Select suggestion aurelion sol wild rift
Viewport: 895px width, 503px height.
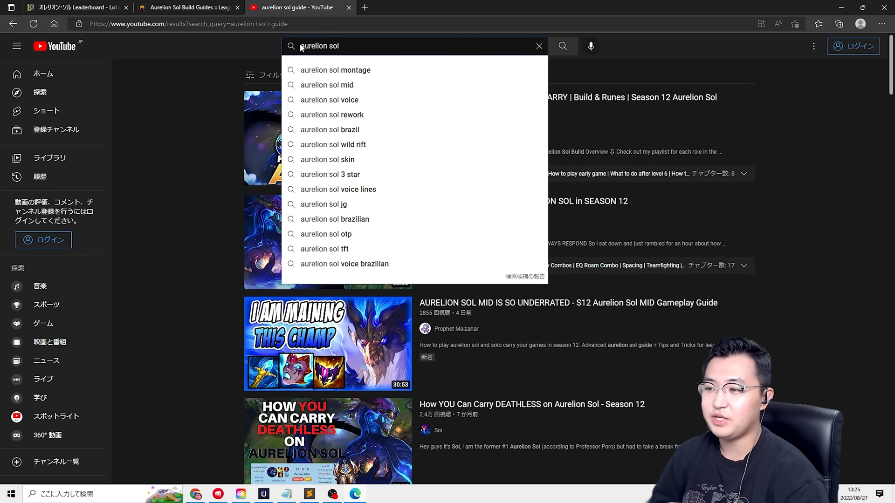click(414, 144)
